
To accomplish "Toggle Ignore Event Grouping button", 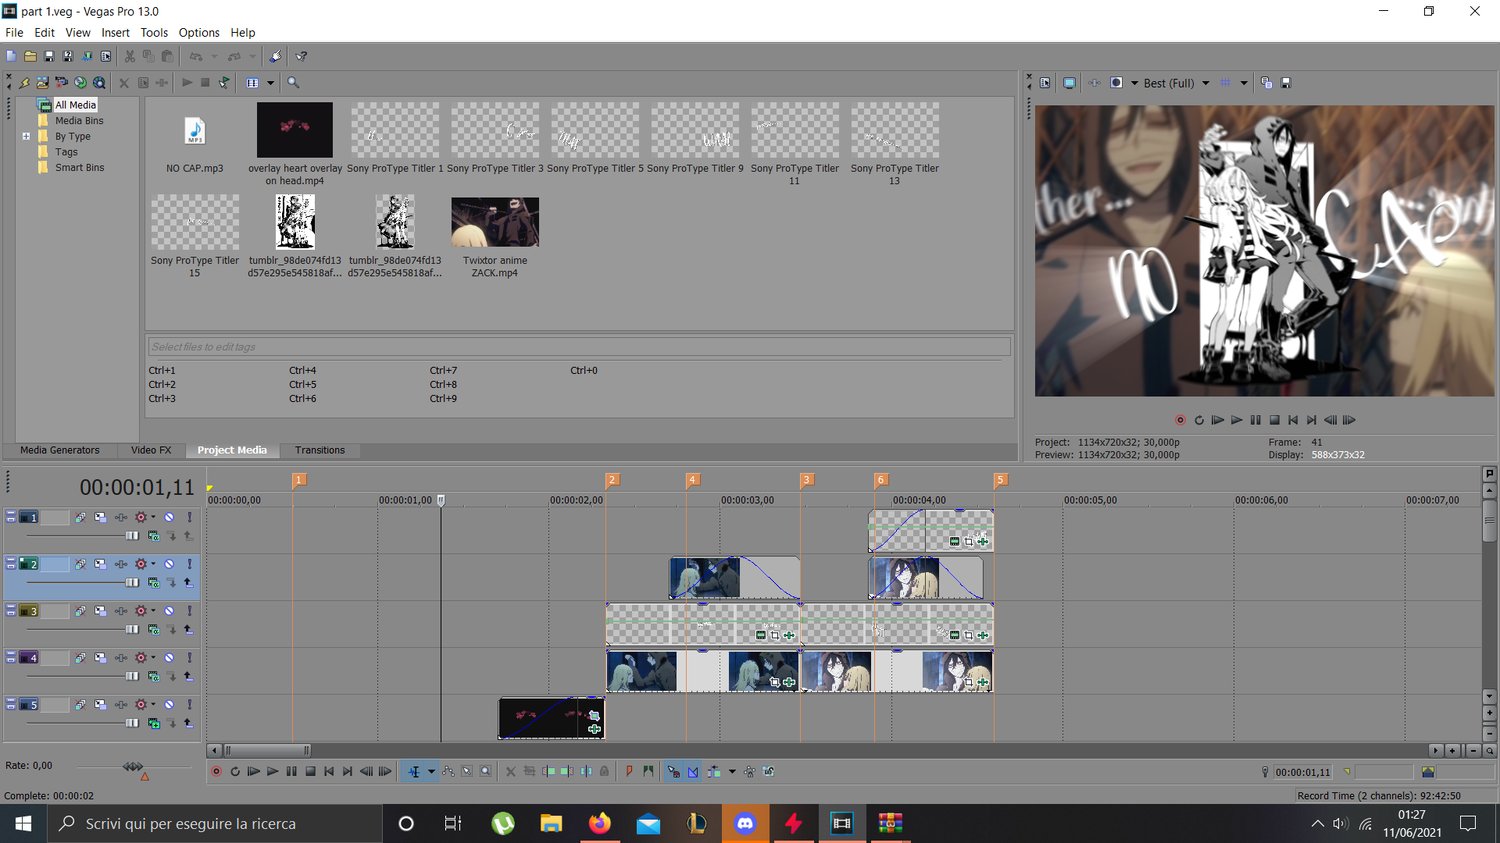I will pyautogui.click(x=768, y=771).
